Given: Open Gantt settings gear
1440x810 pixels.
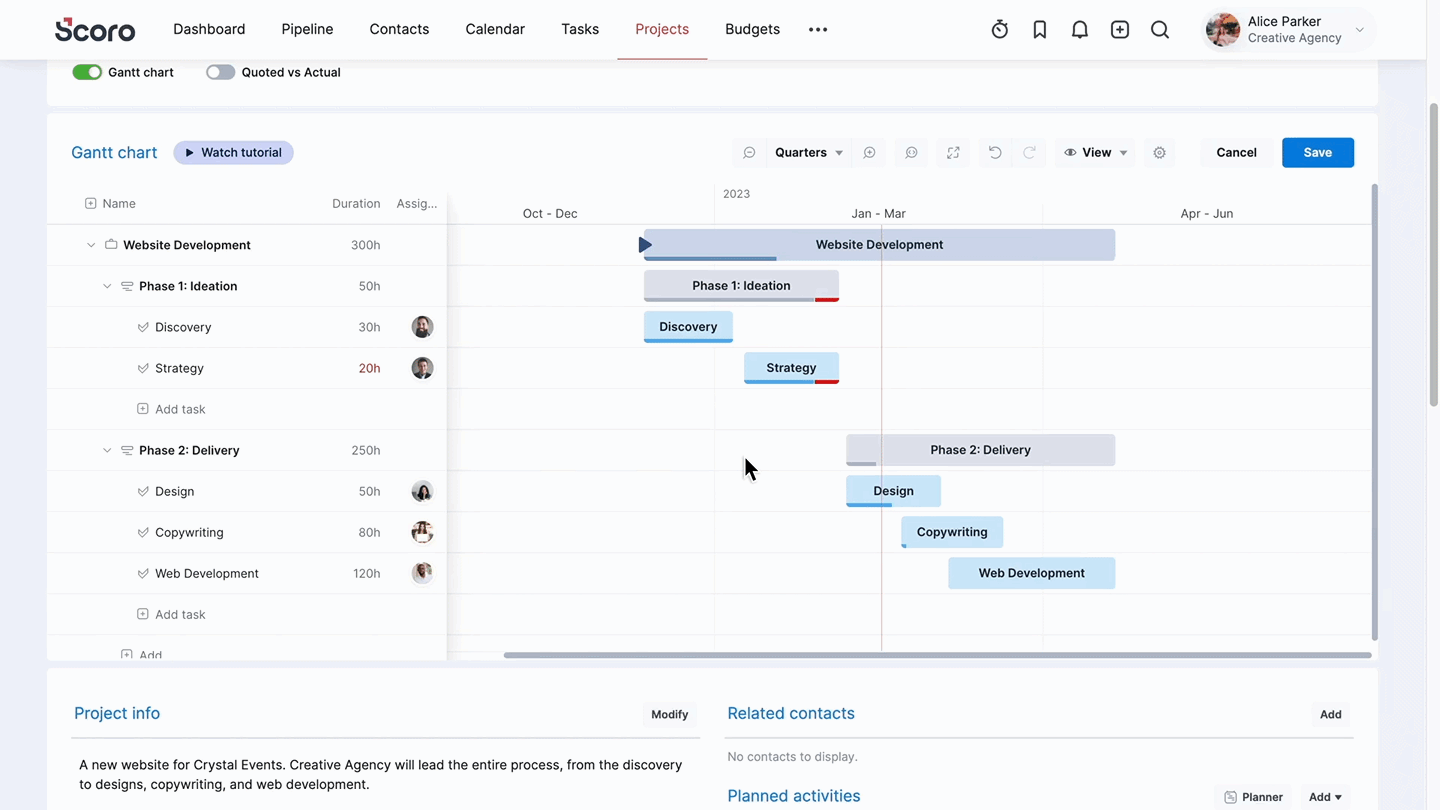Looking at the screenshot, I should [1160, 153].
